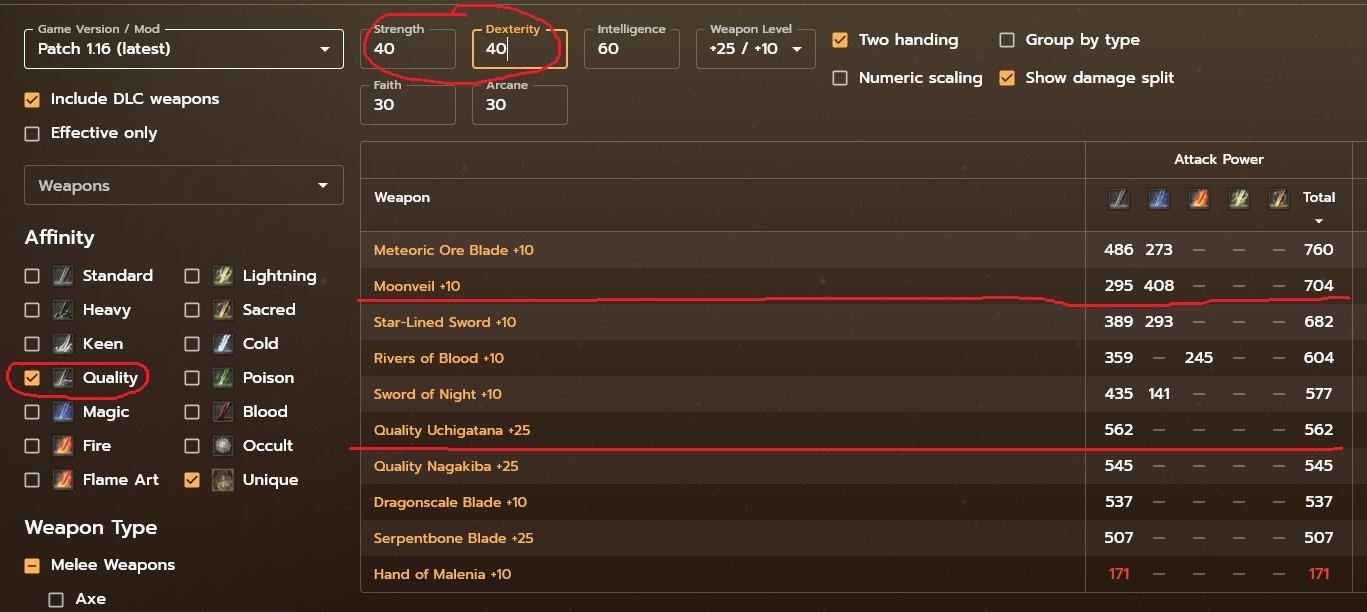Click the Standard affinity icon
This screenshot has height=612, width=1367.
[x=63, y=276]
